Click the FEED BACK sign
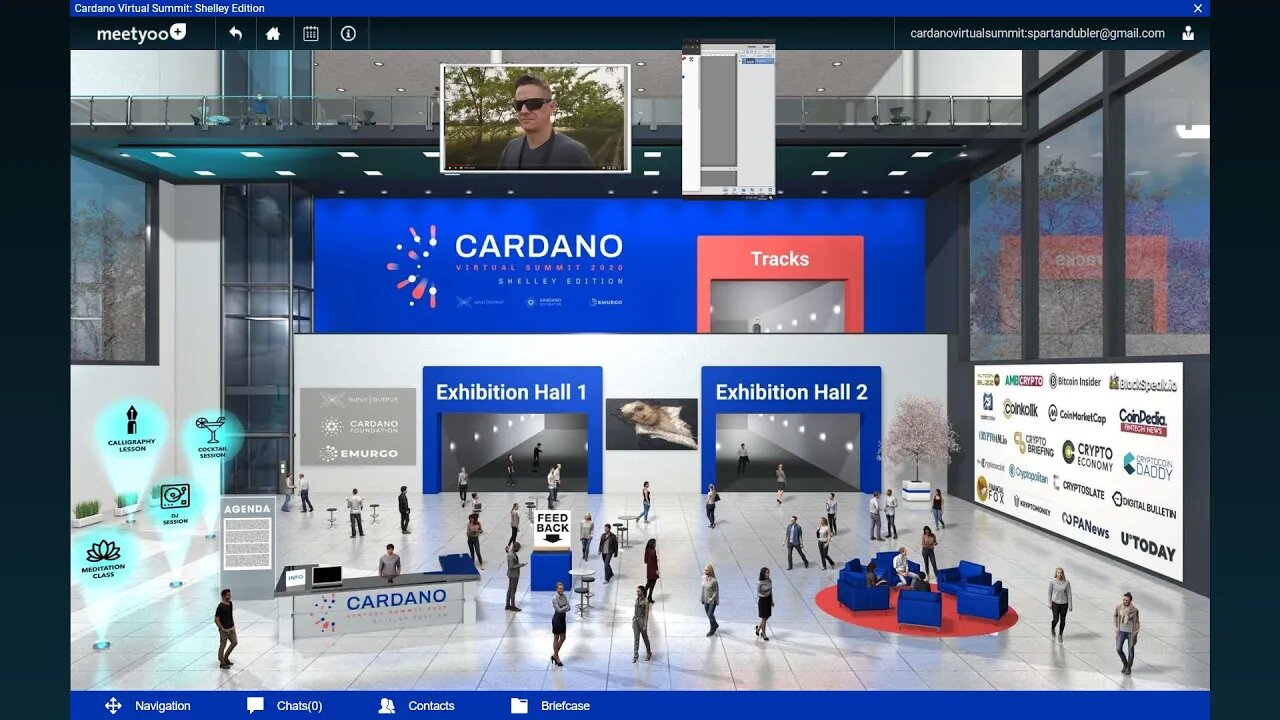 point(552,528)
